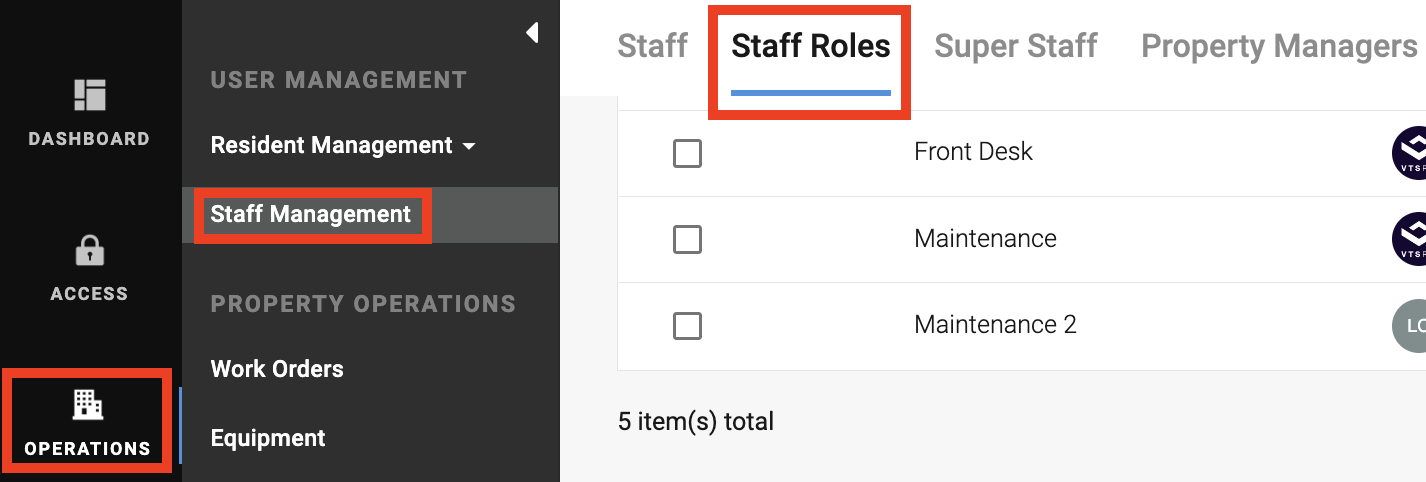Go to Equipment in the sidebar
Screen dimensions: 1426x482
click(x=268, y=438)
